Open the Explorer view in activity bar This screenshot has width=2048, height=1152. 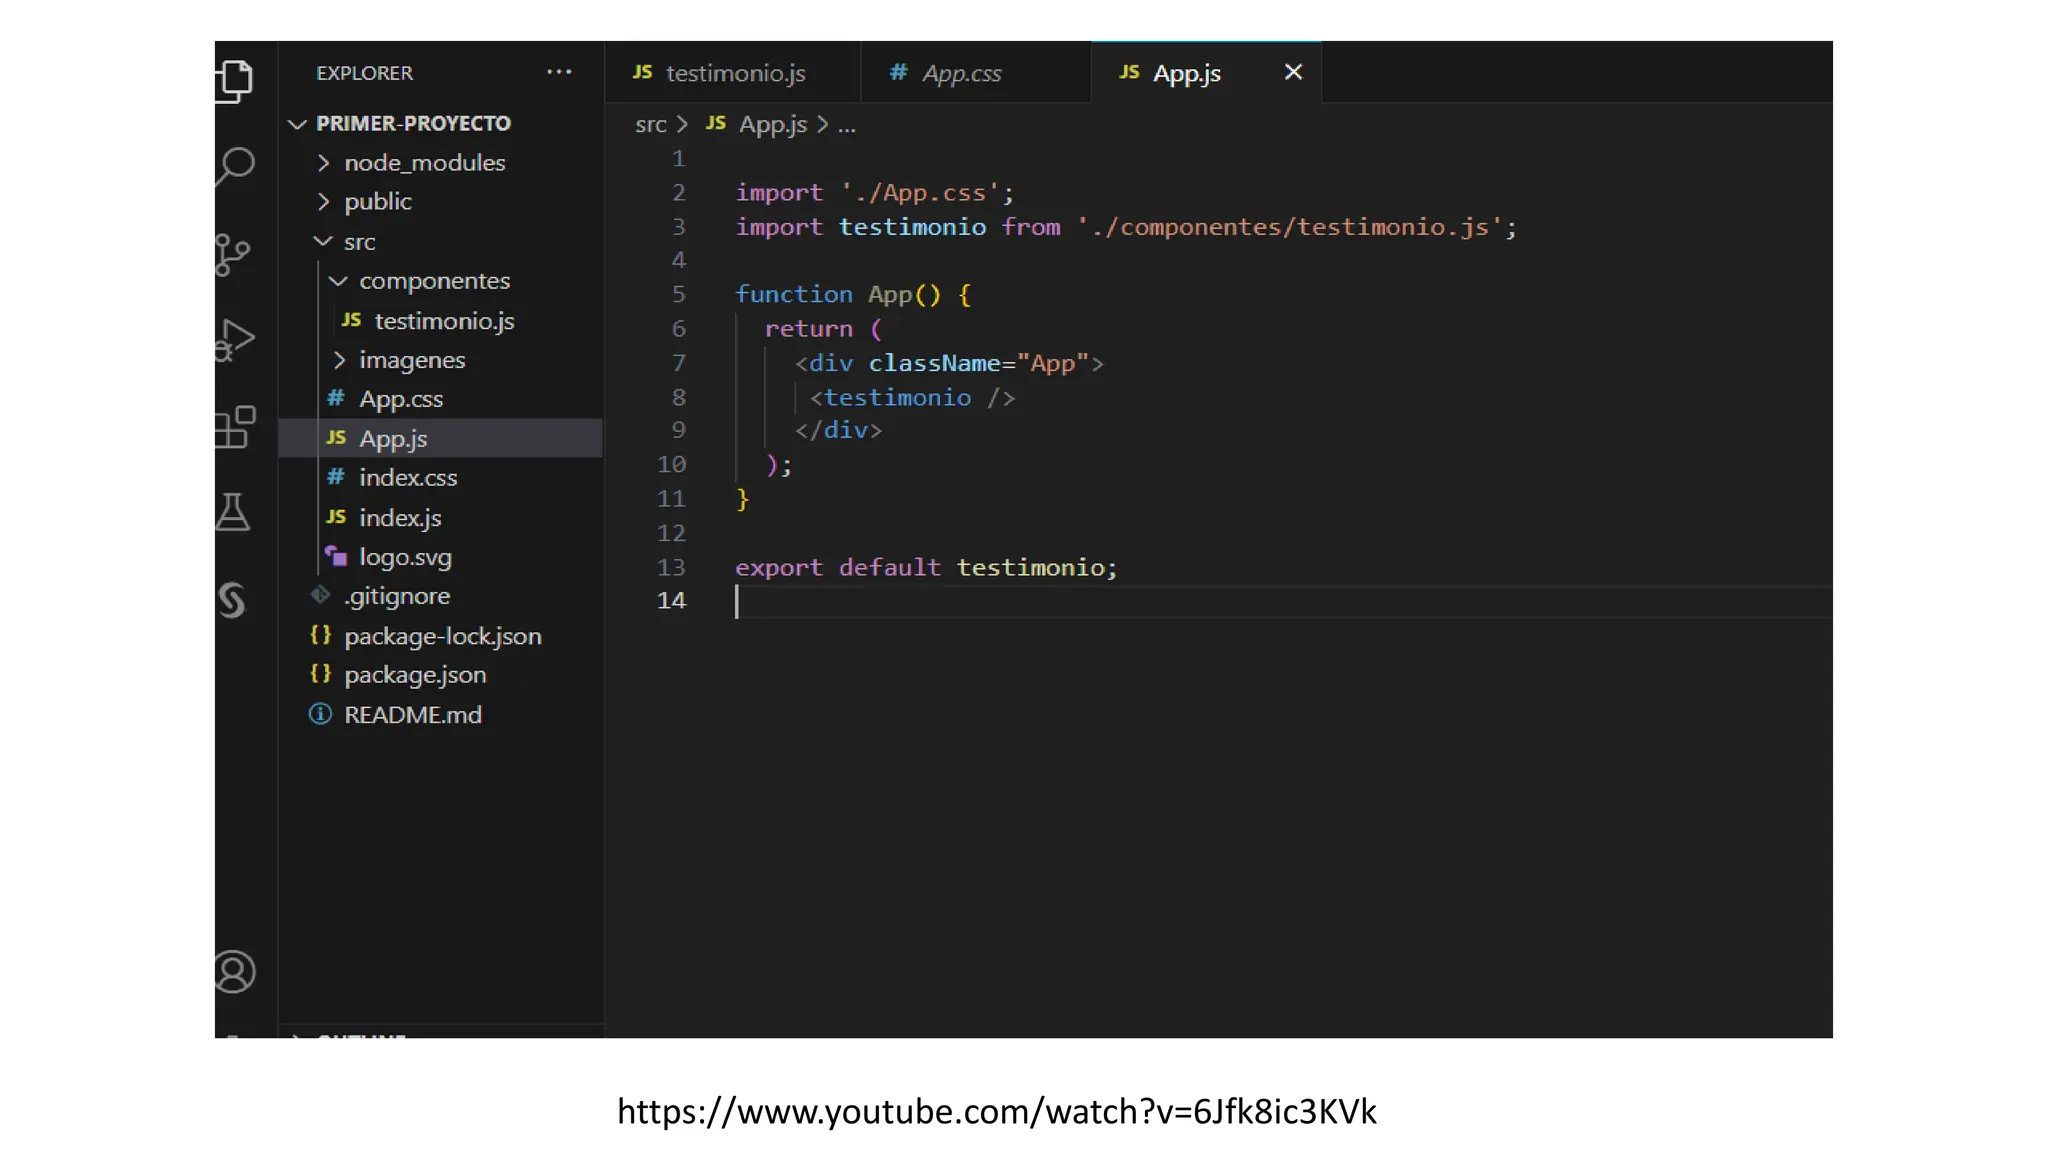(236, 81)
